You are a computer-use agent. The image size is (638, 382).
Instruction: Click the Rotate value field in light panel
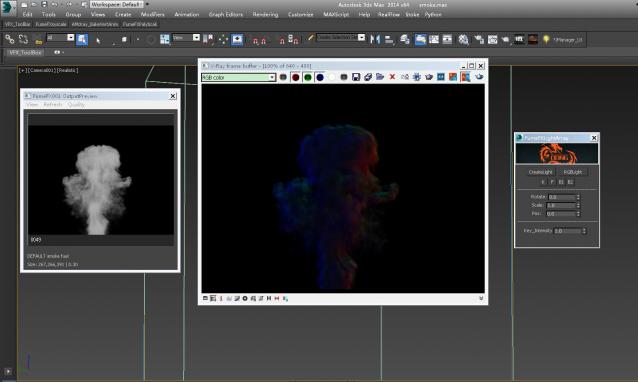[562, 197]
